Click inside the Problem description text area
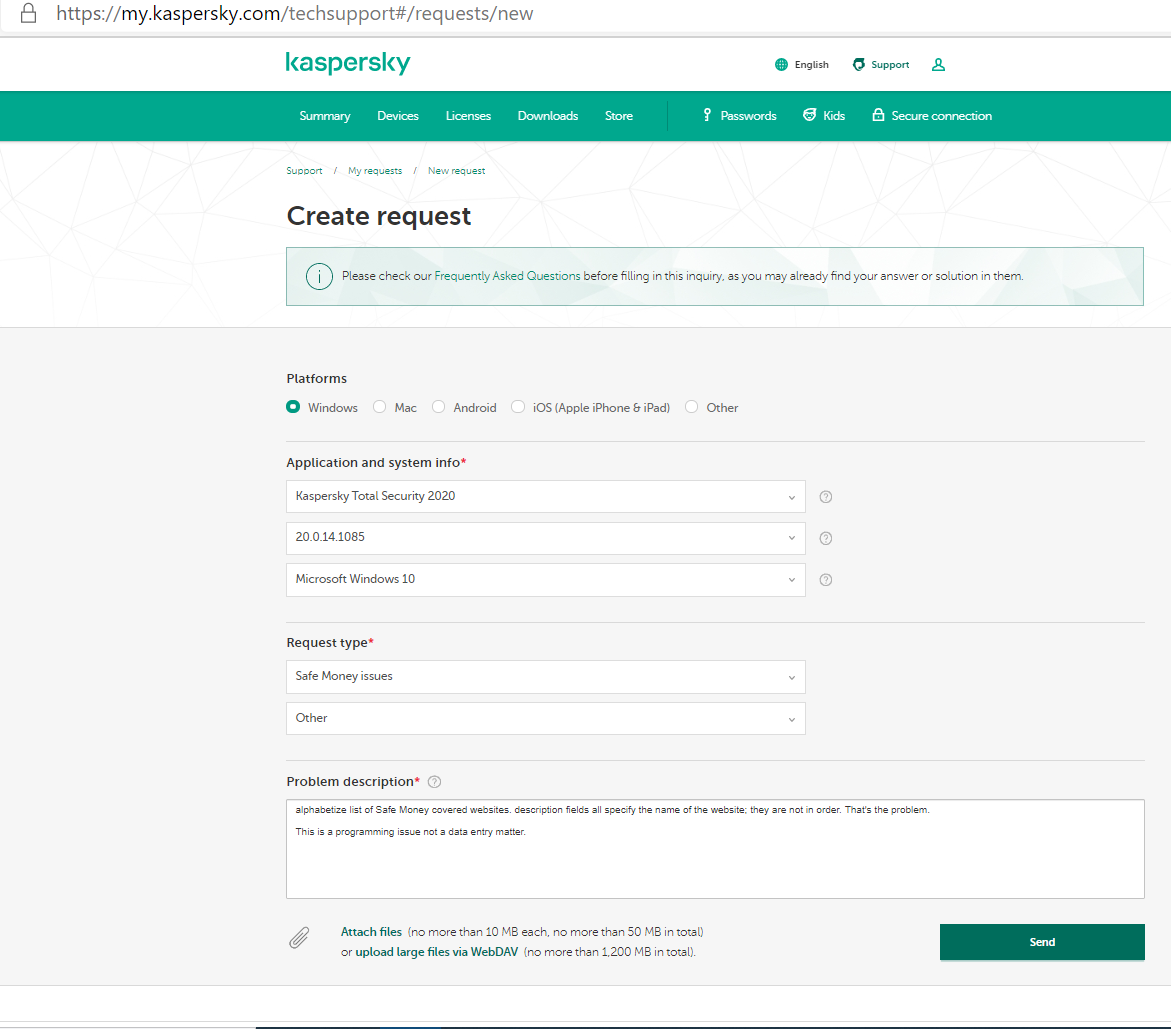 (x=715, y=849)
